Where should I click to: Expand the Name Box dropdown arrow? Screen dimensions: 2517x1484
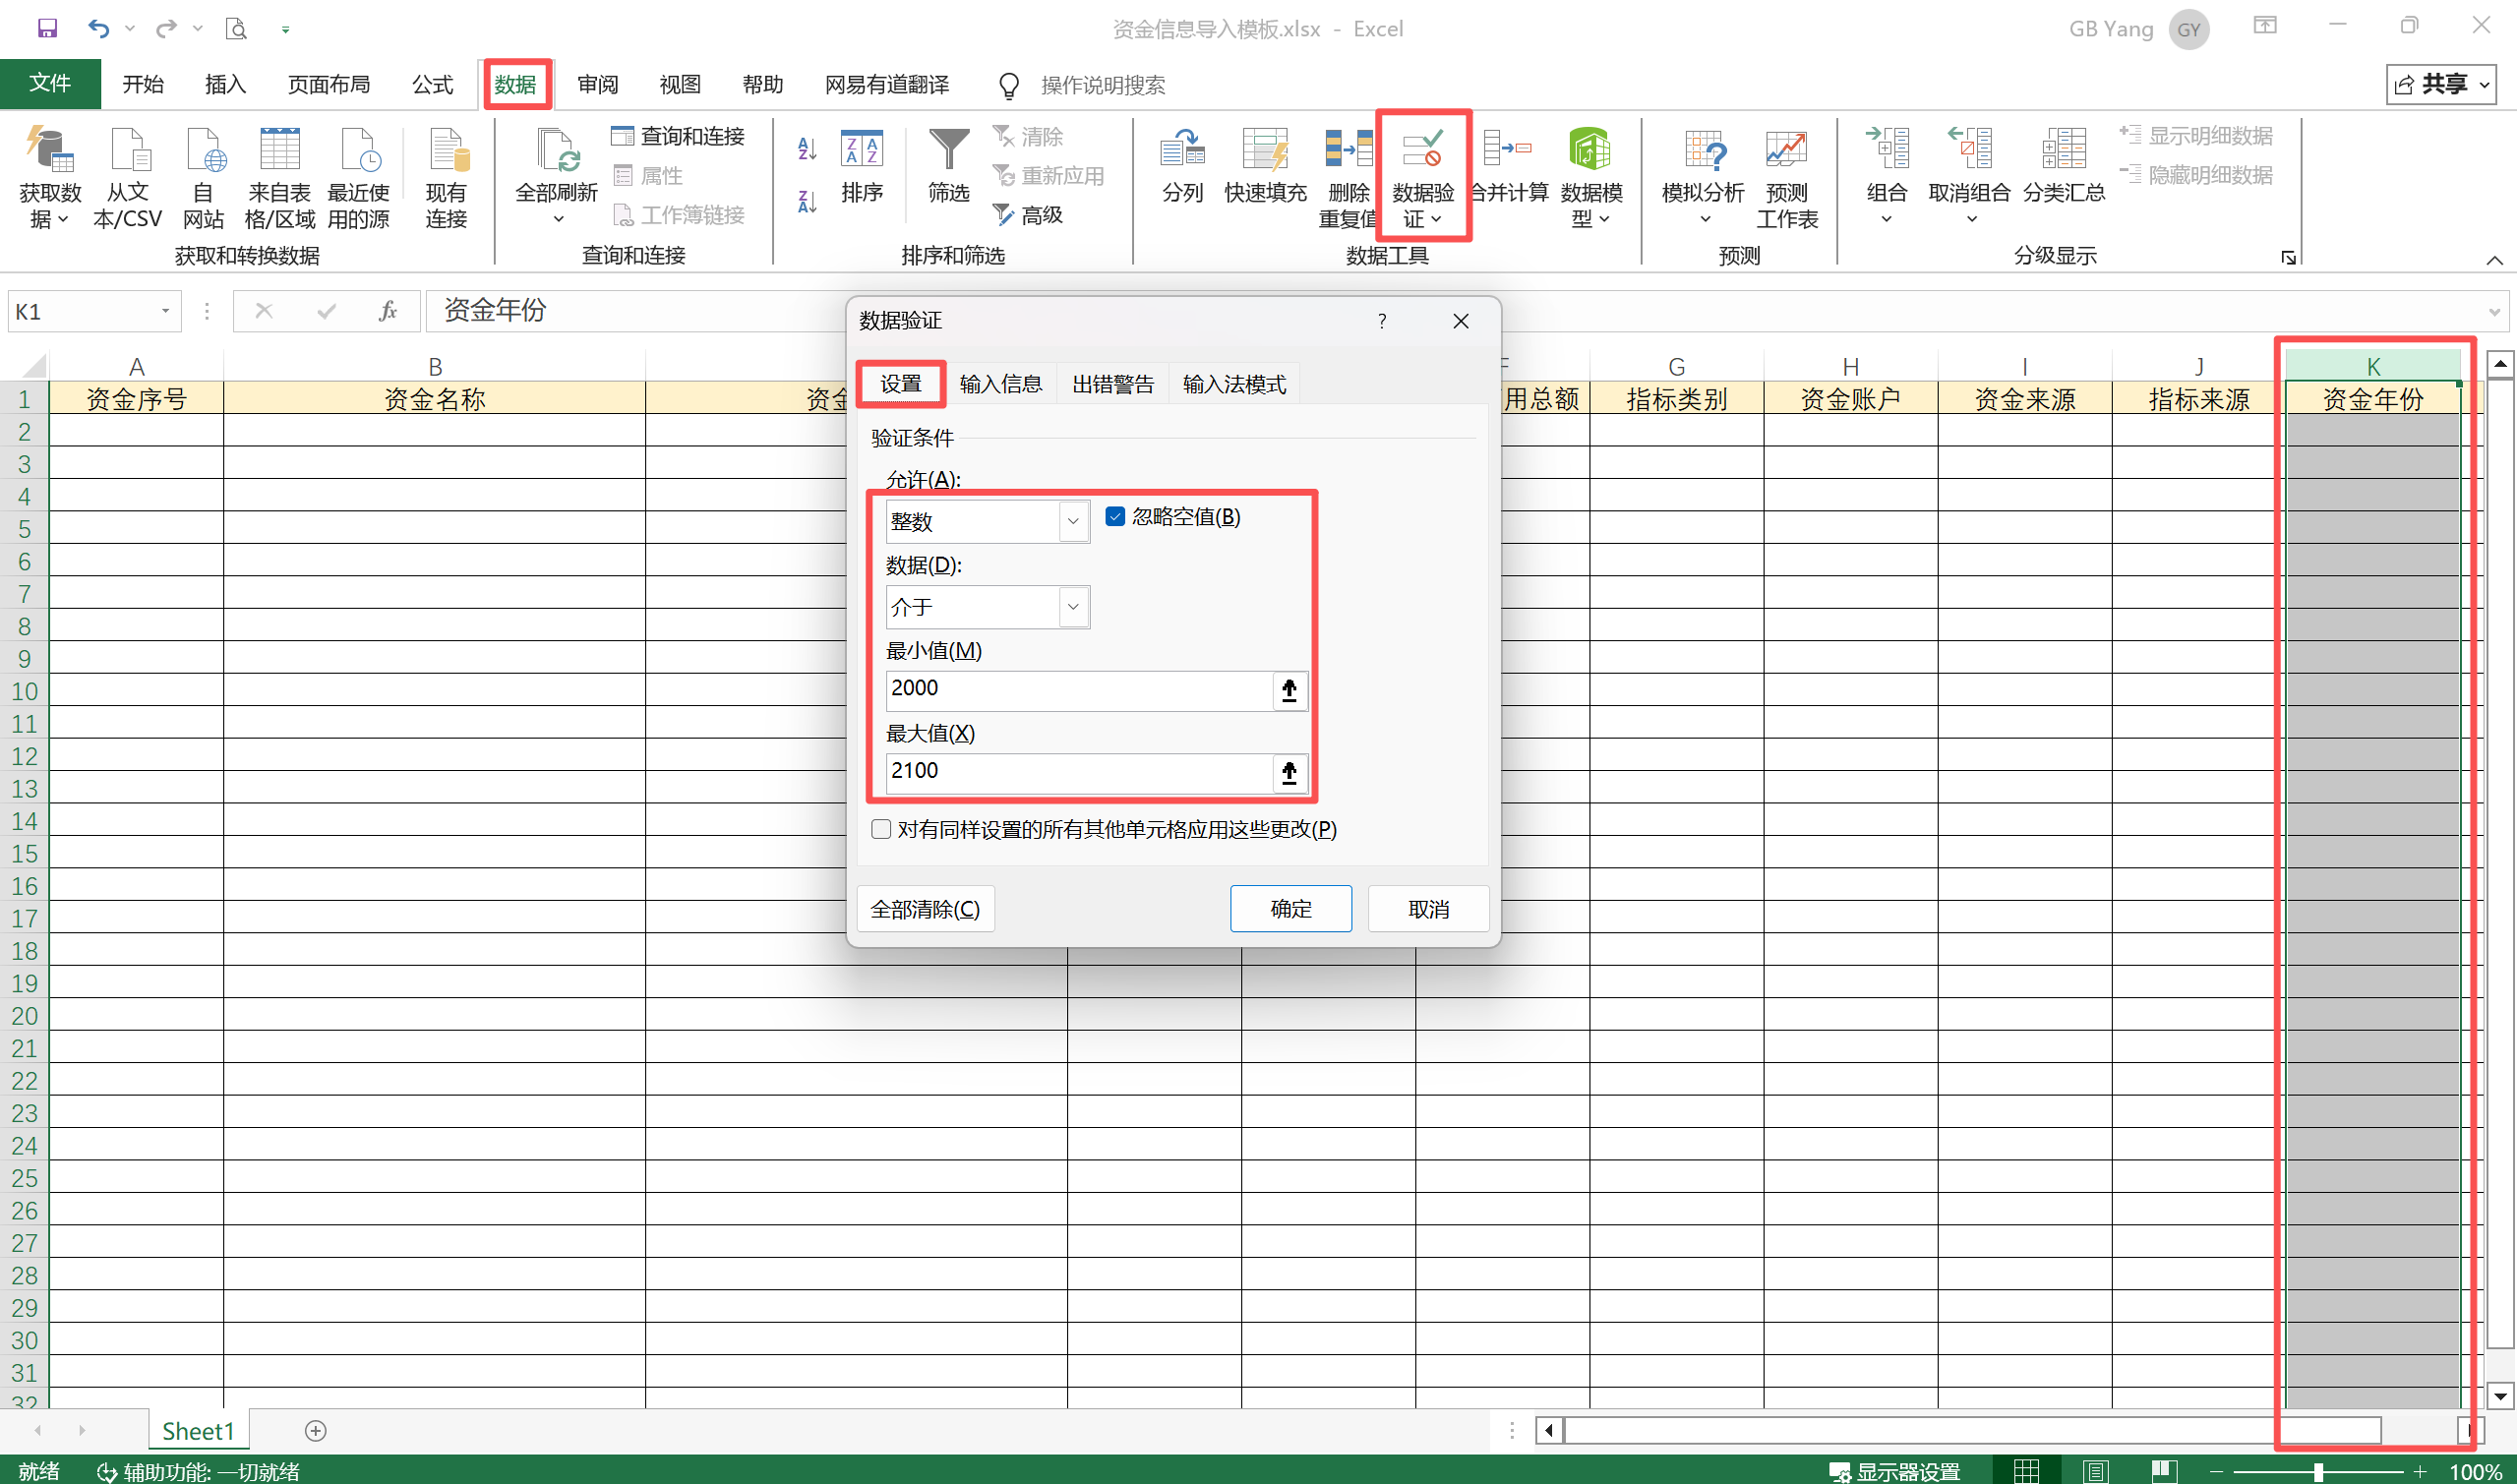165,311
